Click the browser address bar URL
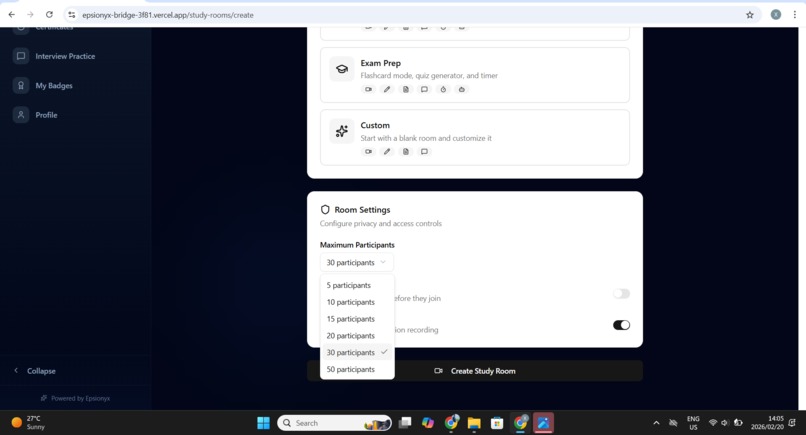Image resolution: width=806 pixels, height=435 pixels. [x=168, y=15]
